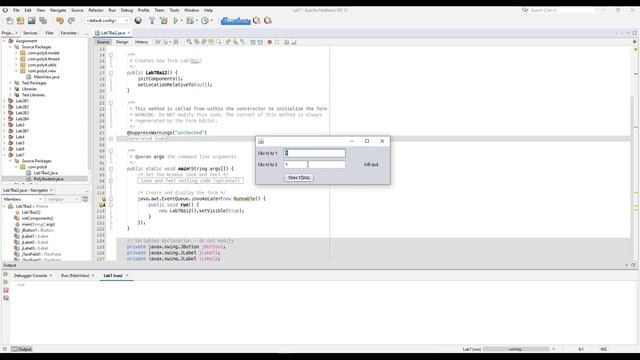Collapse the Assignment project node
The height and width of the screenshot is (360, 640).
pos(4,41)
